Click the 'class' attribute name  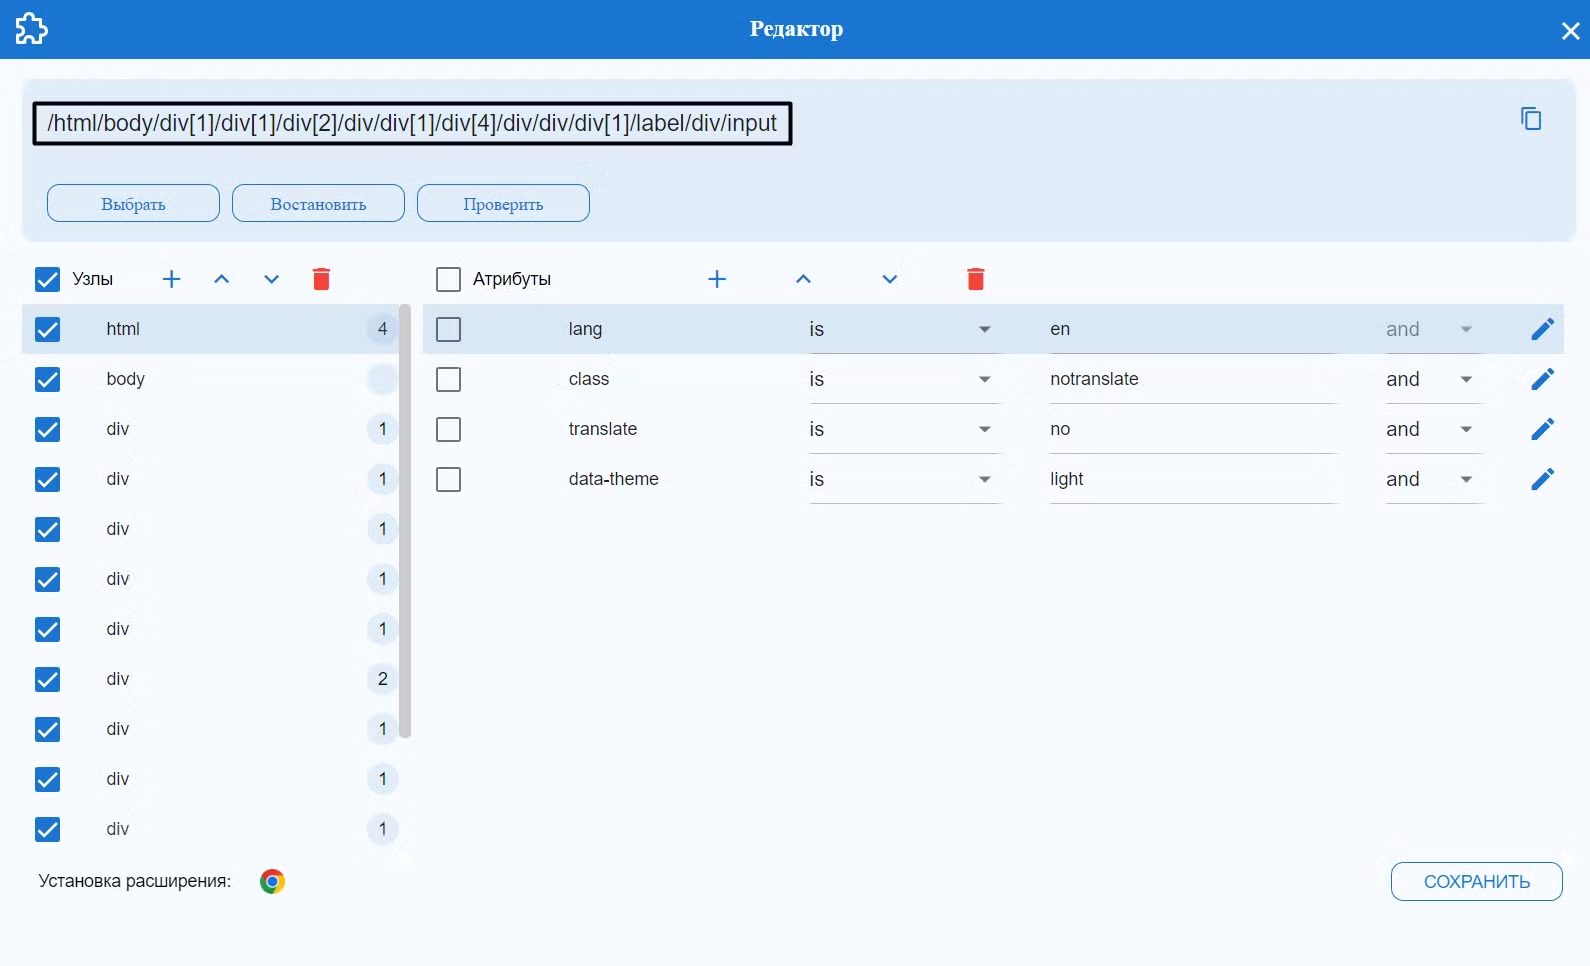click(589, 379)
